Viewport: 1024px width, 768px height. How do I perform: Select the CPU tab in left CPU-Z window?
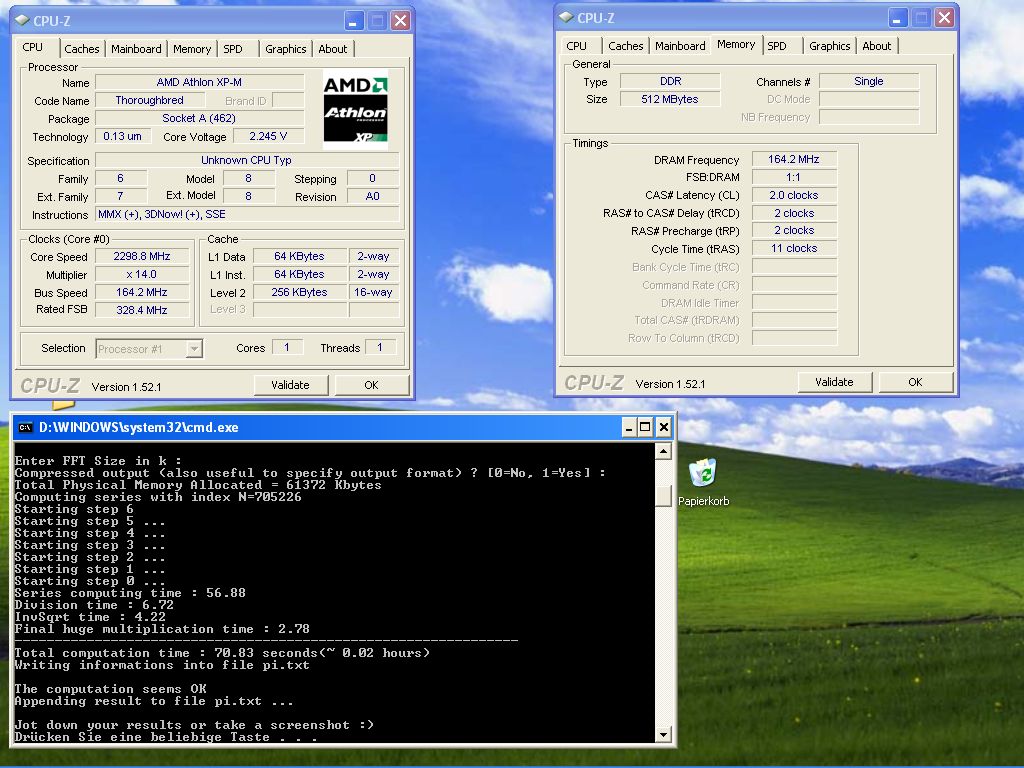coord(33,48)
